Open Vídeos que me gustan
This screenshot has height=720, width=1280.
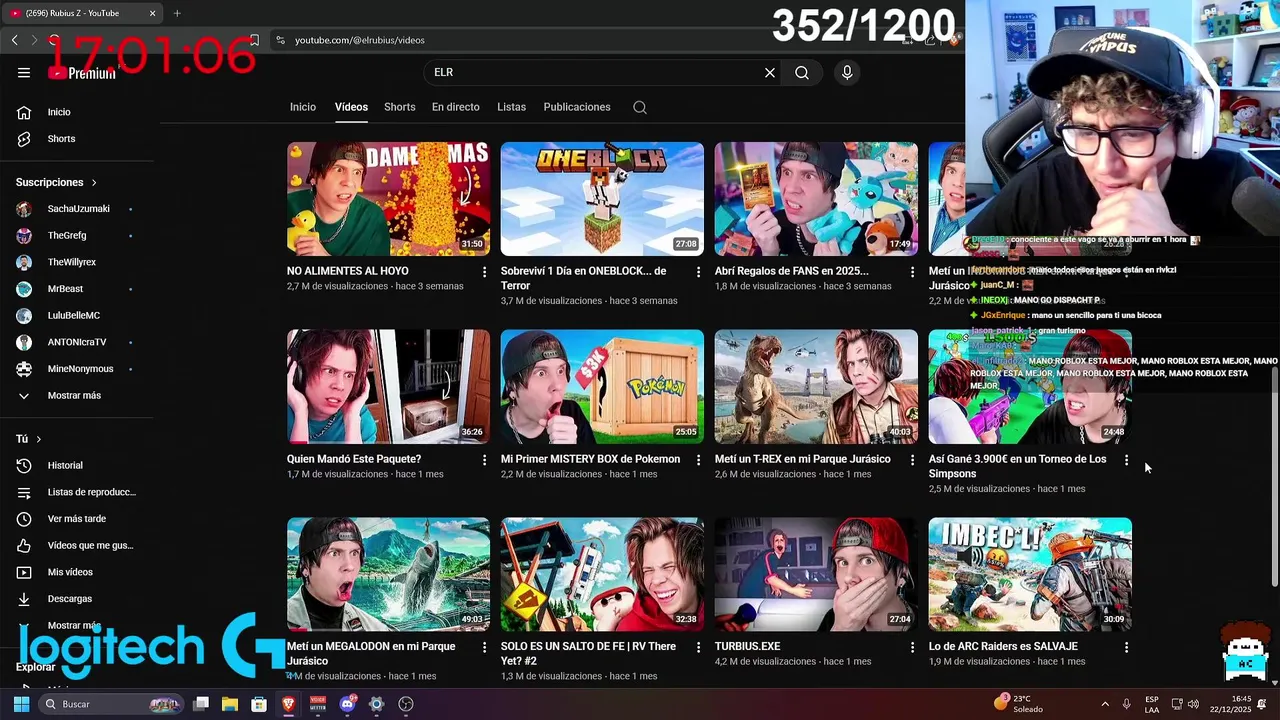(77, 545)
